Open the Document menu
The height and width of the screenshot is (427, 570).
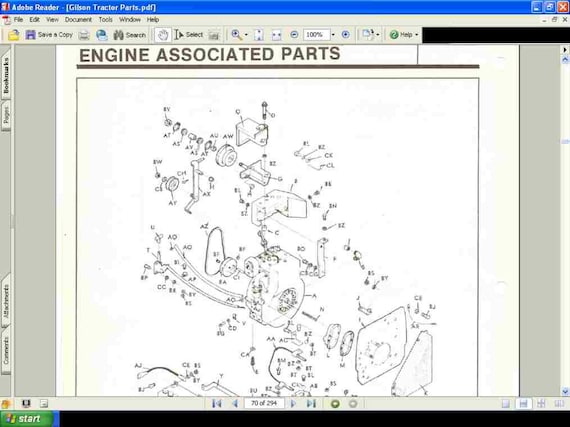click(78, 20)
